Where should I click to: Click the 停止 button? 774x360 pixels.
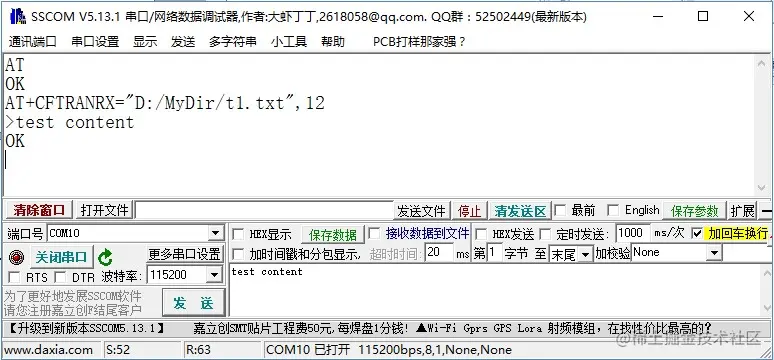[469, 211]
